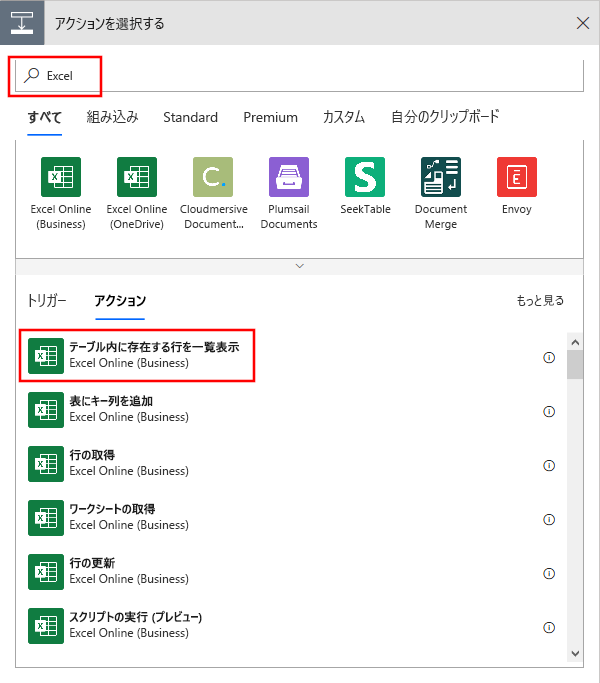Click Excel icon beside 行の取得
This screenshot has height=683, width=600.
(46, 464)
